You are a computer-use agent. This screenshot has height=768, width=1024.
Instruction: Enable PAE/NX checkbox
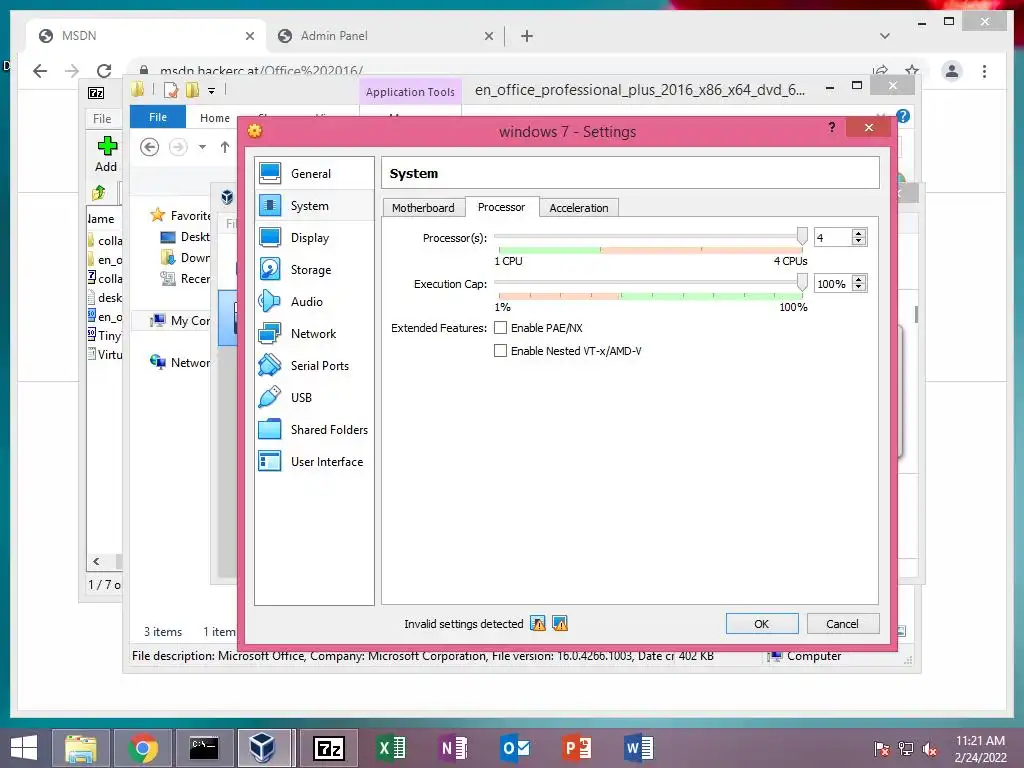point(500,327)
